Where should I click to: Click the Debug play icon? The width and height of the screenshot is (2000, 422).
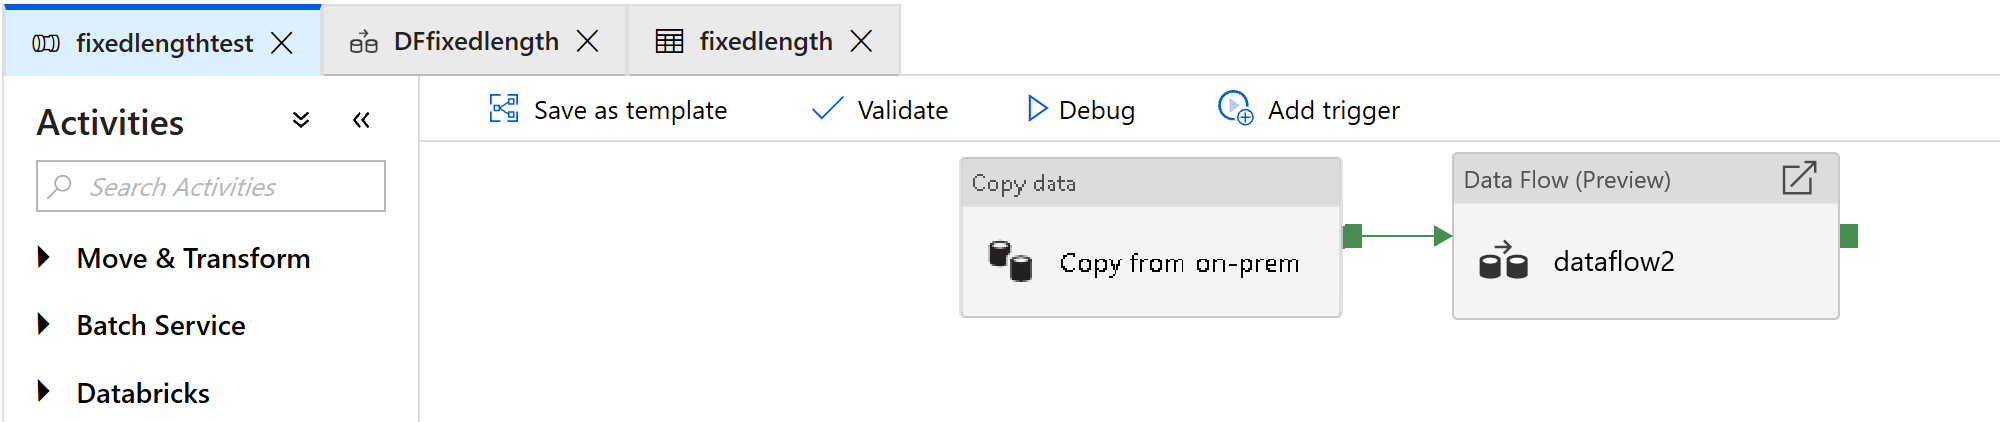tap(1037, 109)
